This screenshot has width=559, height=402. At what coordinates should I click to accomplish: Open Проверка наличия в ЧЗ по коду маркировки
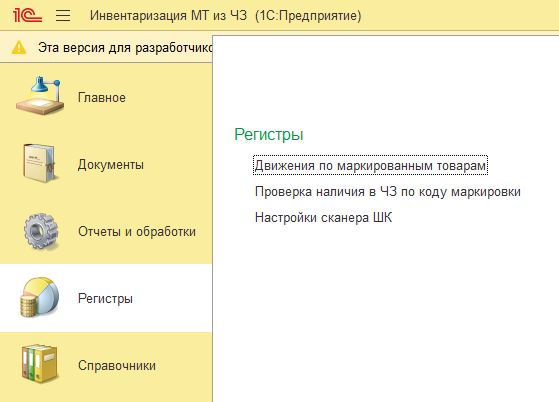tap(388, 191)
